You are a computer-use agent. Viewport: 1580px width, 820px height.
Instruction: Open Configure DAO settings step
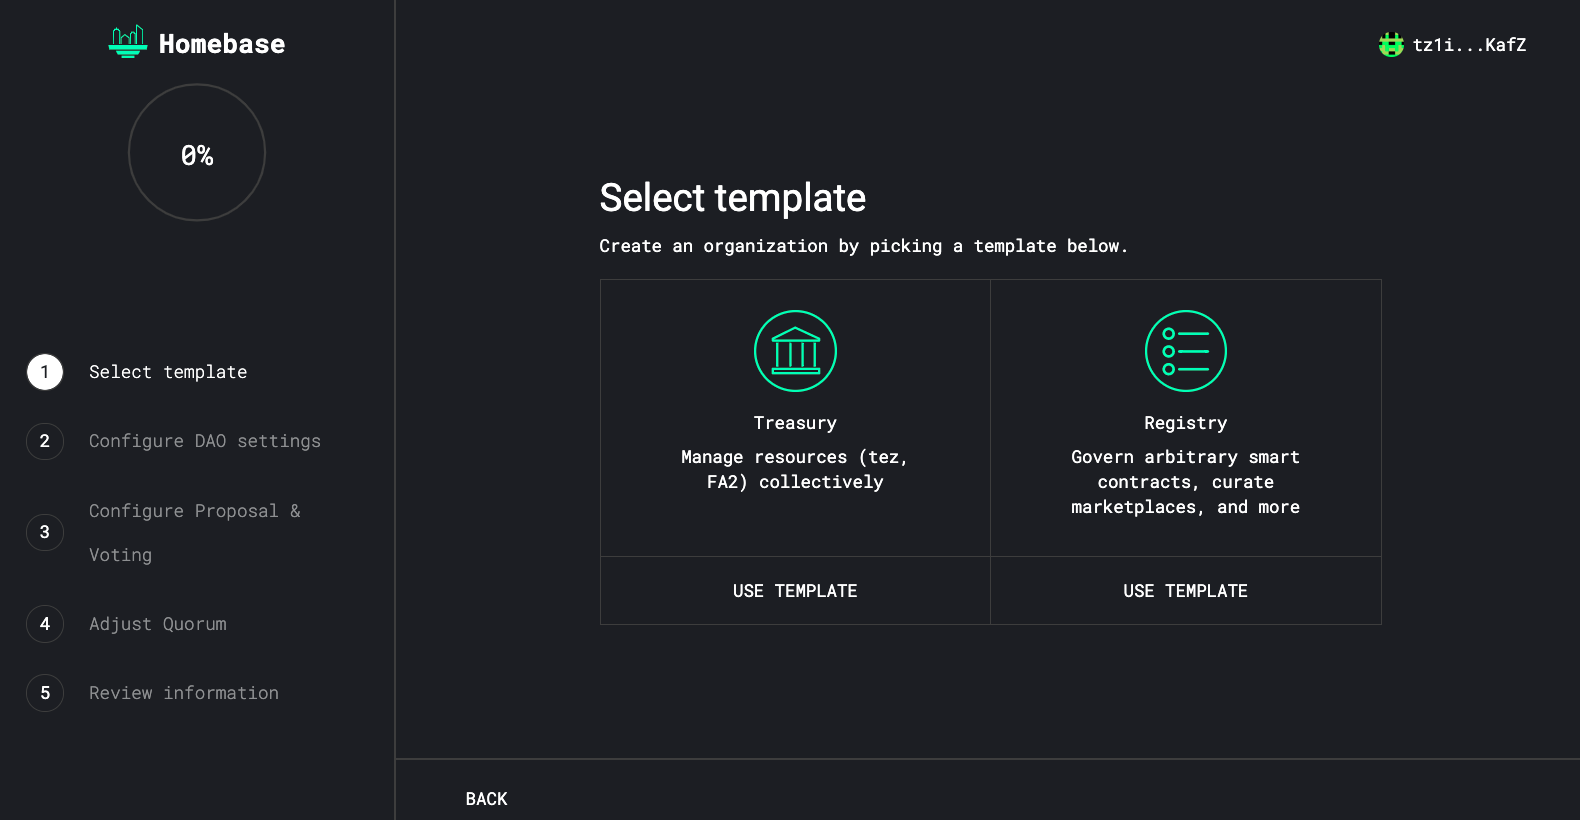pyautogui.click(x=205, y=441)
